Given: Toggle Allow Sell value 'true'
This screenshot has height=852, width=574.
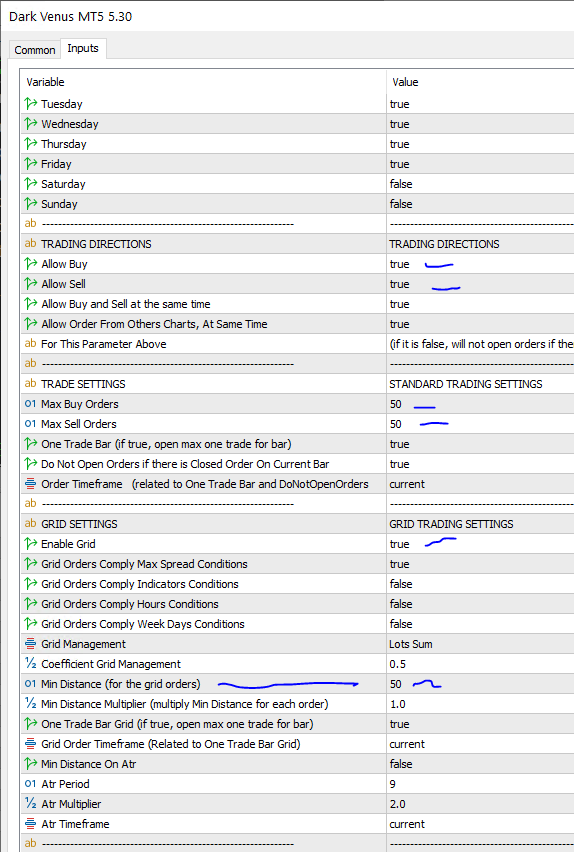Looking at the screenshot, I should 400,284.
